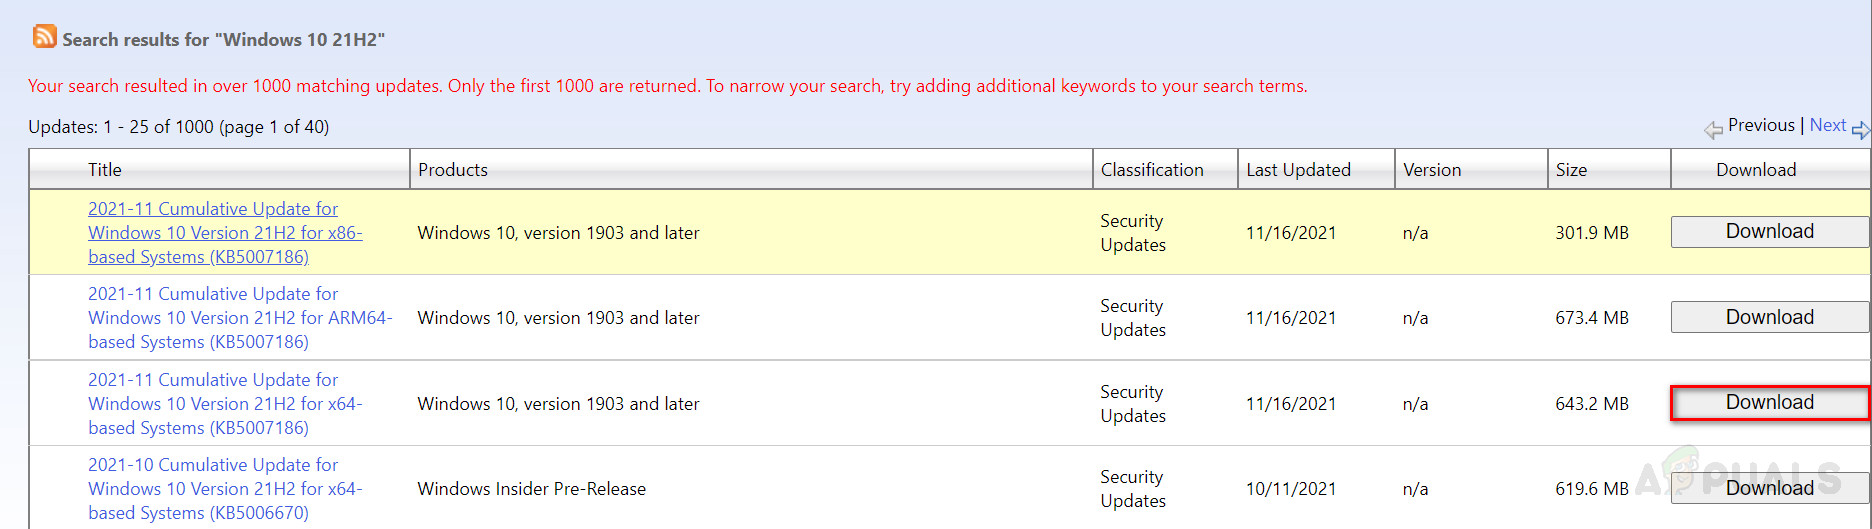Open the Next results page link

(1827, 125)
